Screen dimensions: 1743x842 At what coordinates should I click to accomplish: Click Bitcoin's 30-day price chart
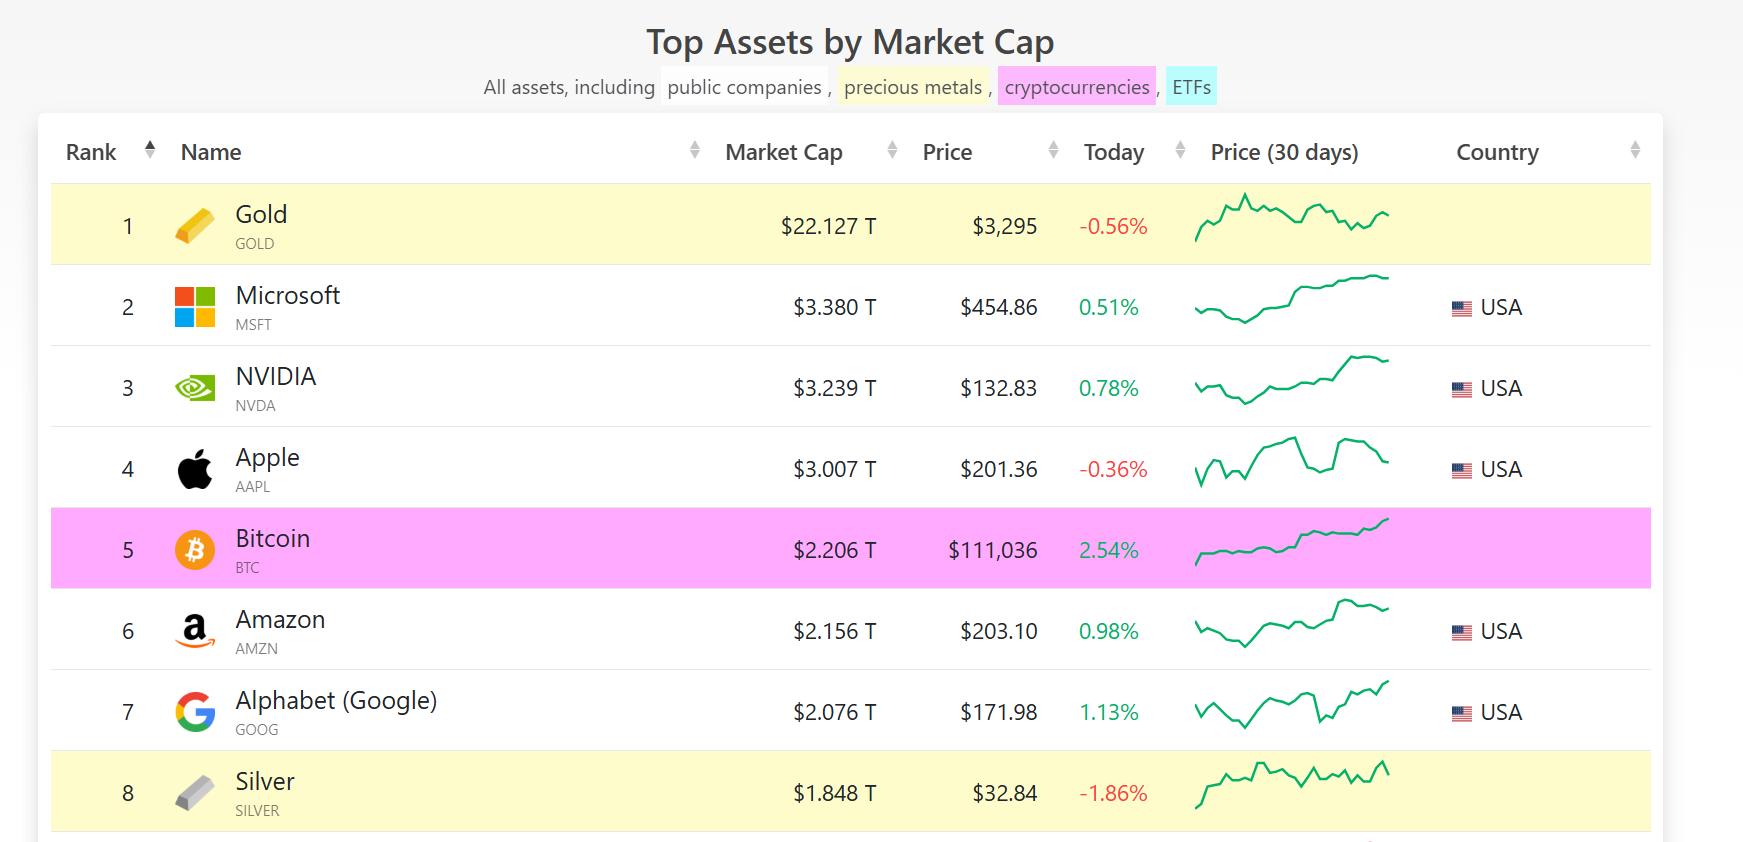(1292, 542)
